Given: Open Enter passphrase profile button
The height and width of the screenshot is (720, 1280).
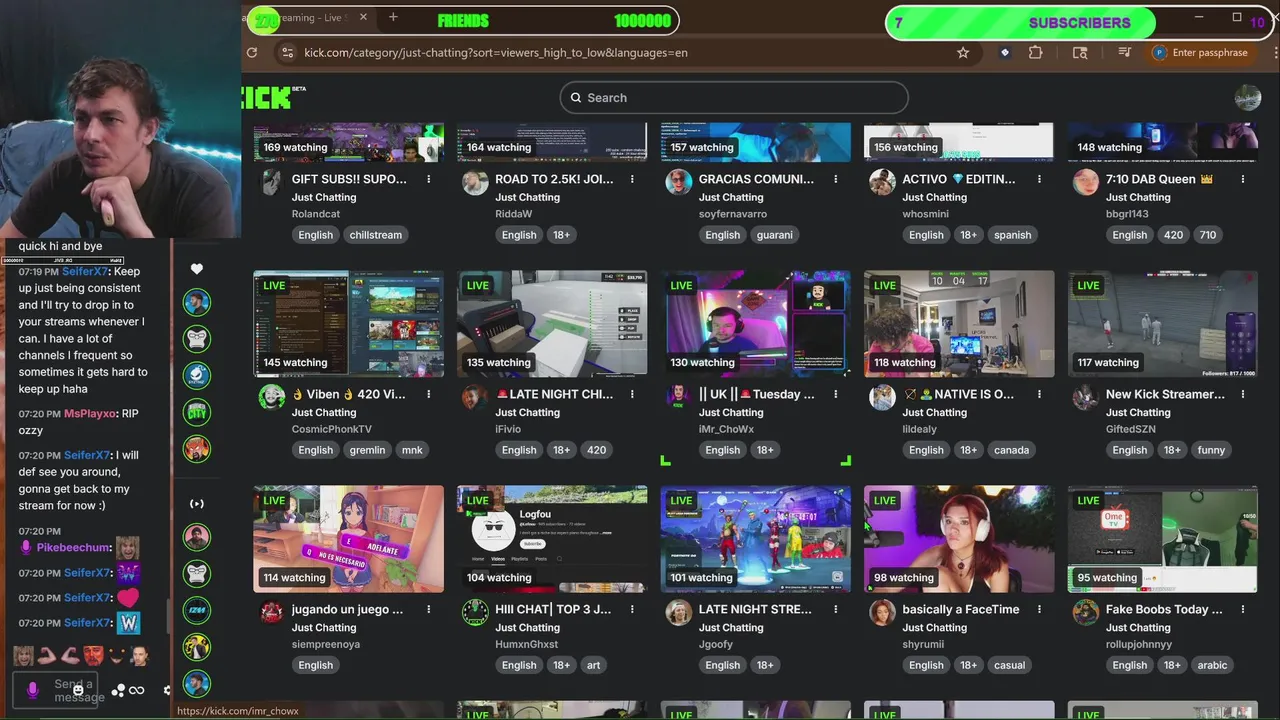Looking at the screenshot, I should click(x=1200, y=53).
